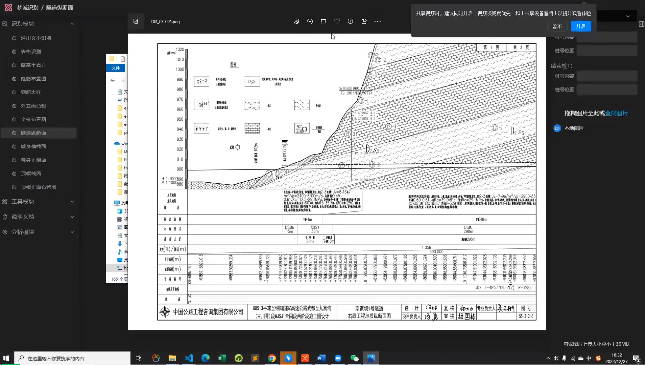Select the blue radio option in right panel

557,128
